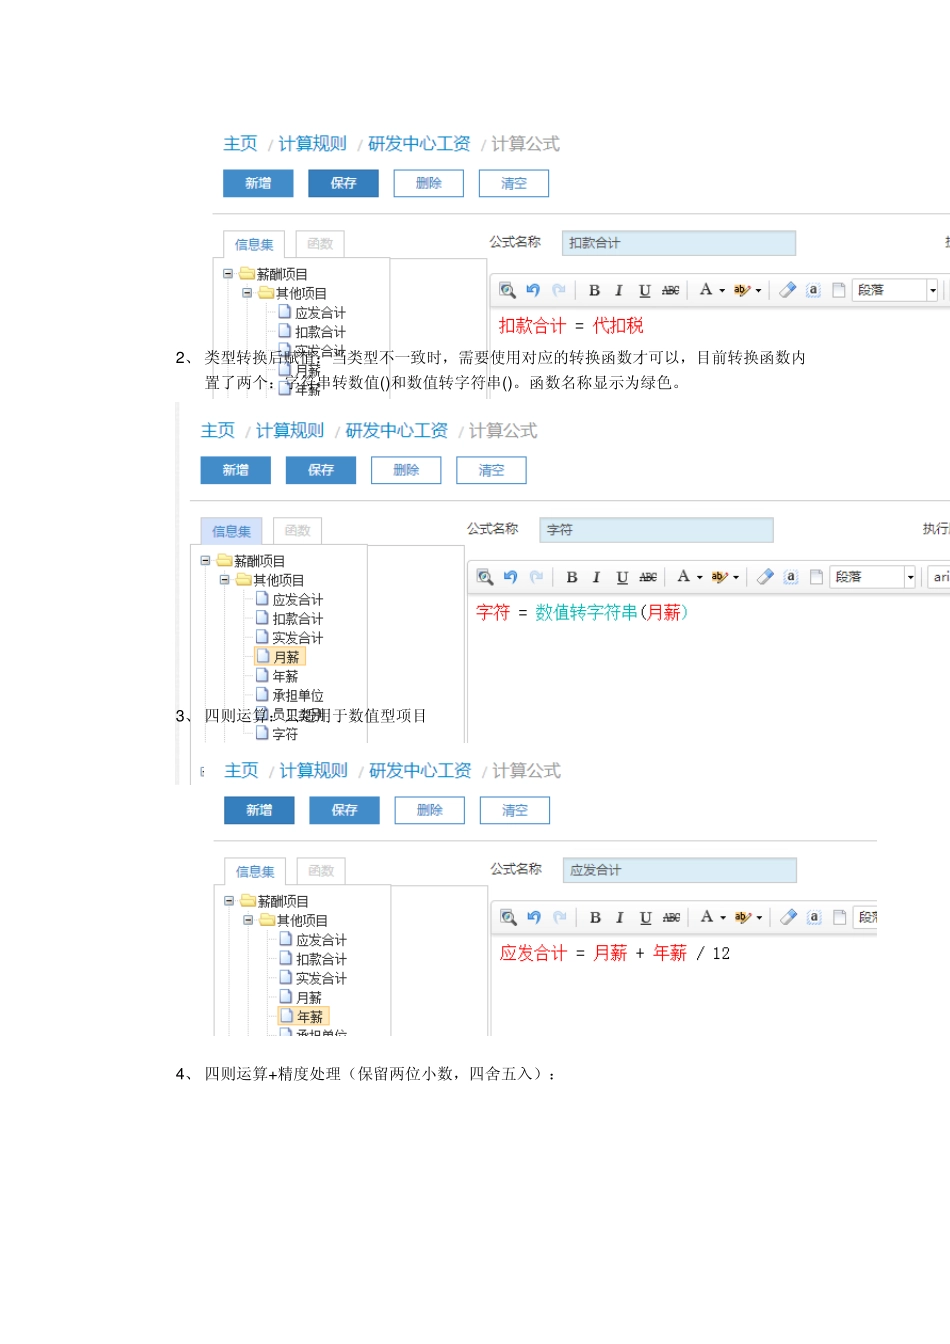
Task: Open 主页 breadcrumb link in topmost screenshot
Action: (240, 144)
